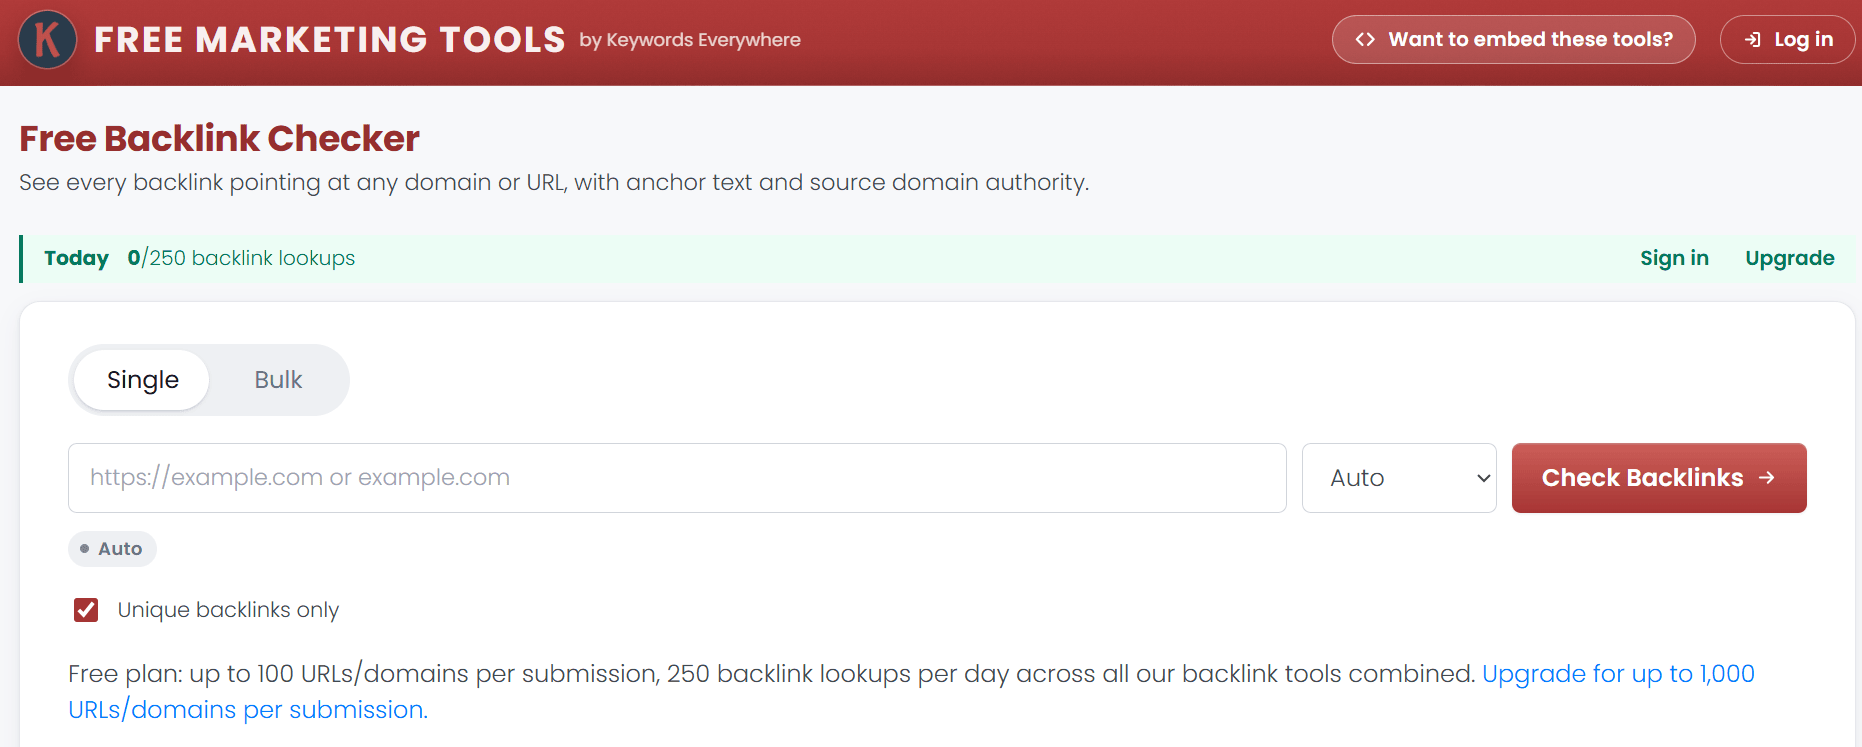Switch to the Bulk tab
This screenshot has width=1862, height=747.
[x=278, y=380]
